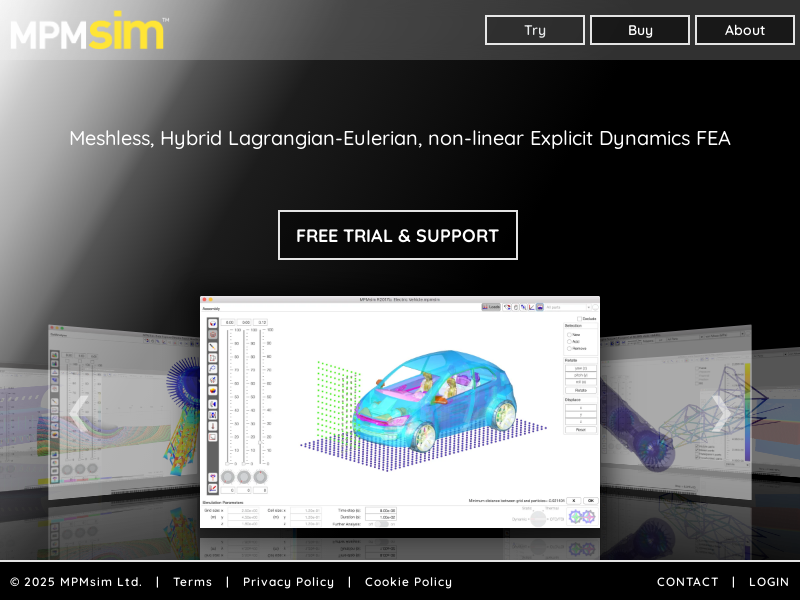Go to the CONTACT page
The width and height of the screenshot is (800, 600).
click(687, 582)
